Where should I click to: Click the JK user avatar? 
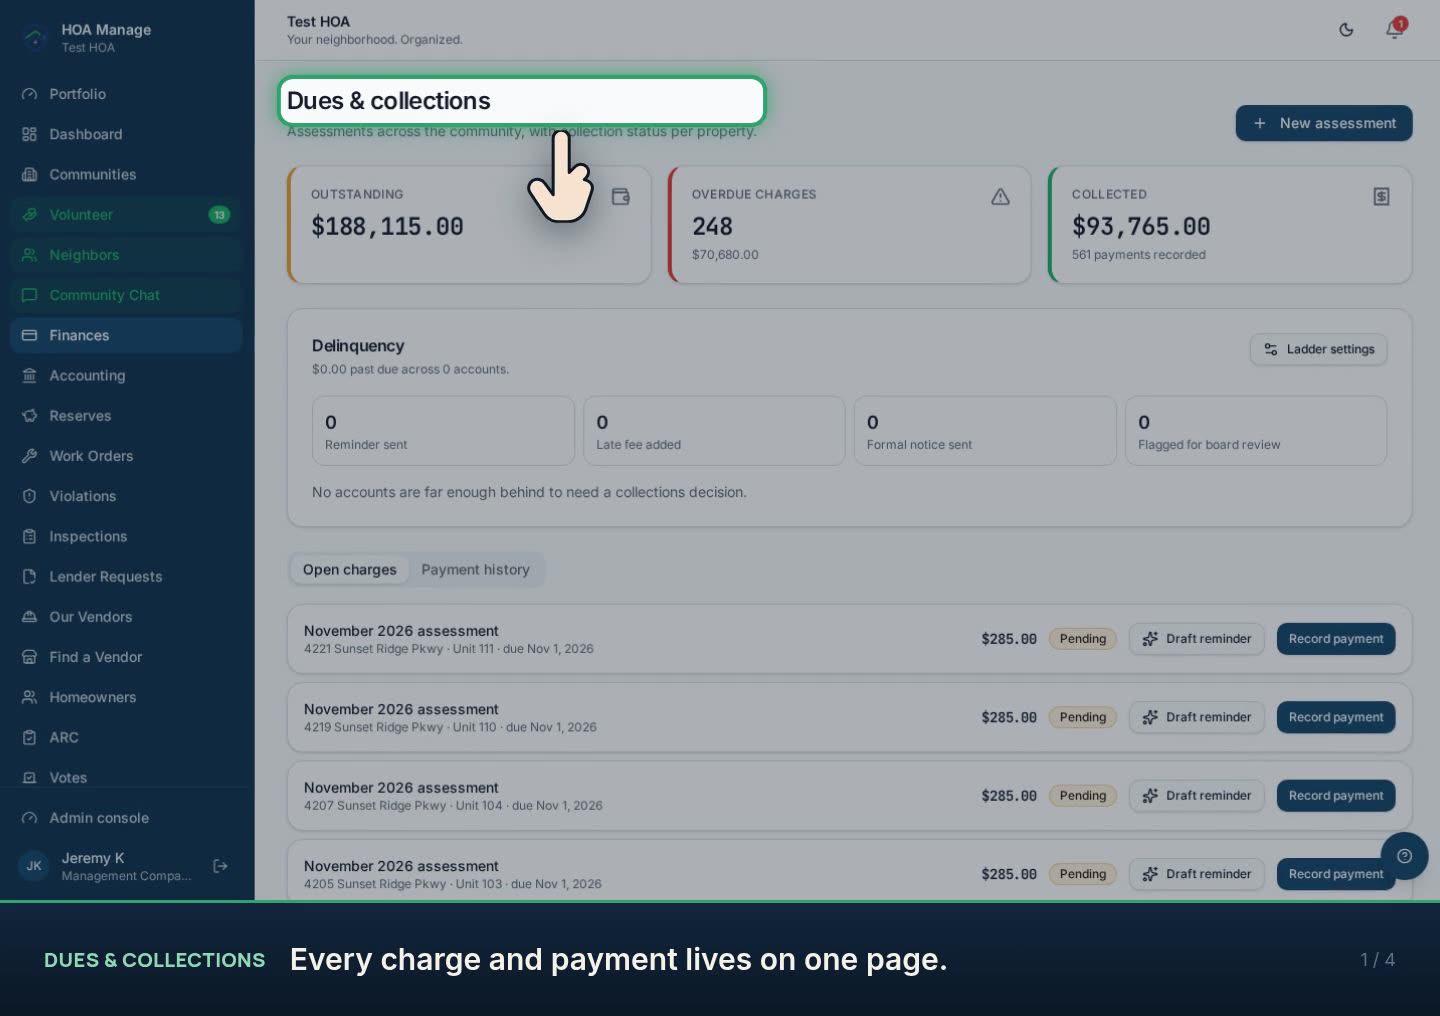point(34,866)
